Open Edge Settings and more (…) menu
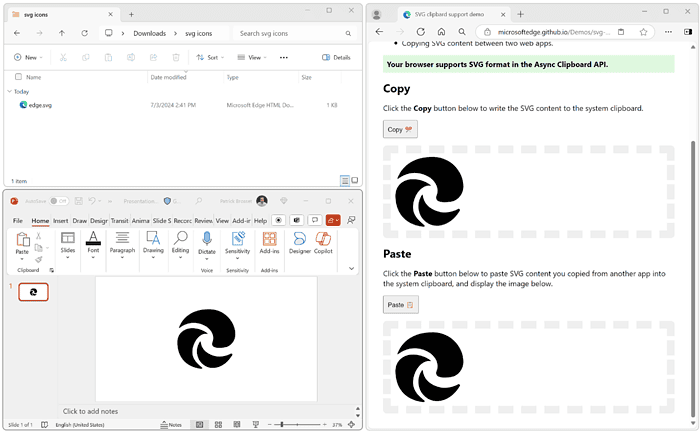The width and height of the screenshot is (700, 431). (x=668, y=32)
